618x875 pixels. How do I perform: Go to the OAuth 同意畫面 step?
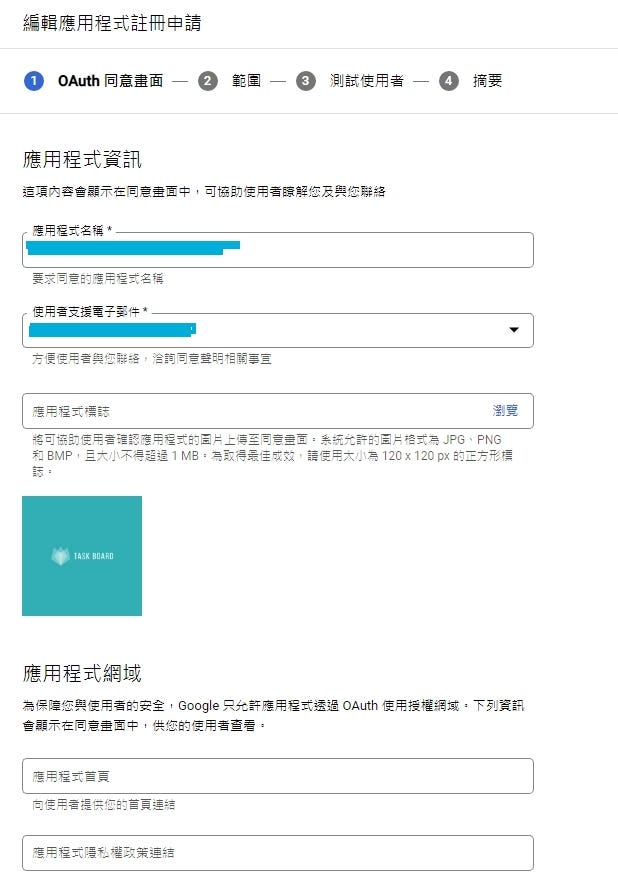click(110, 81)
